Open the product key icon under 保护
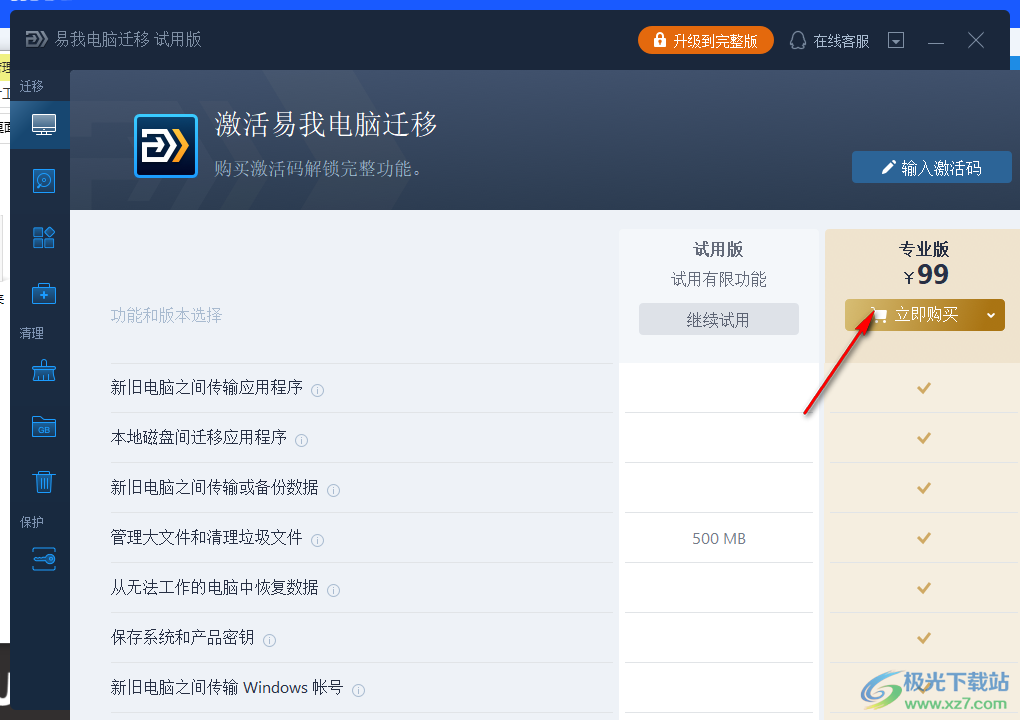This screenshot has height=720, width=1020. tap(43, 559)
